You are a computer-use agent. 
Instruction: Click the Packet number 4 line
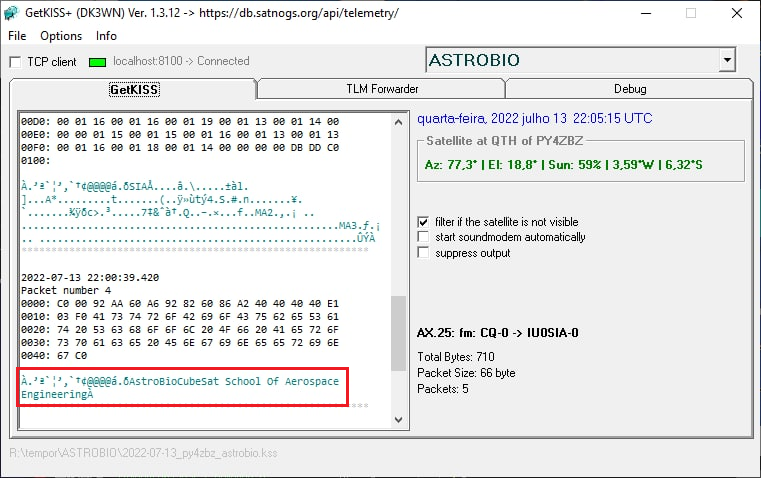[x=66, y=290]
